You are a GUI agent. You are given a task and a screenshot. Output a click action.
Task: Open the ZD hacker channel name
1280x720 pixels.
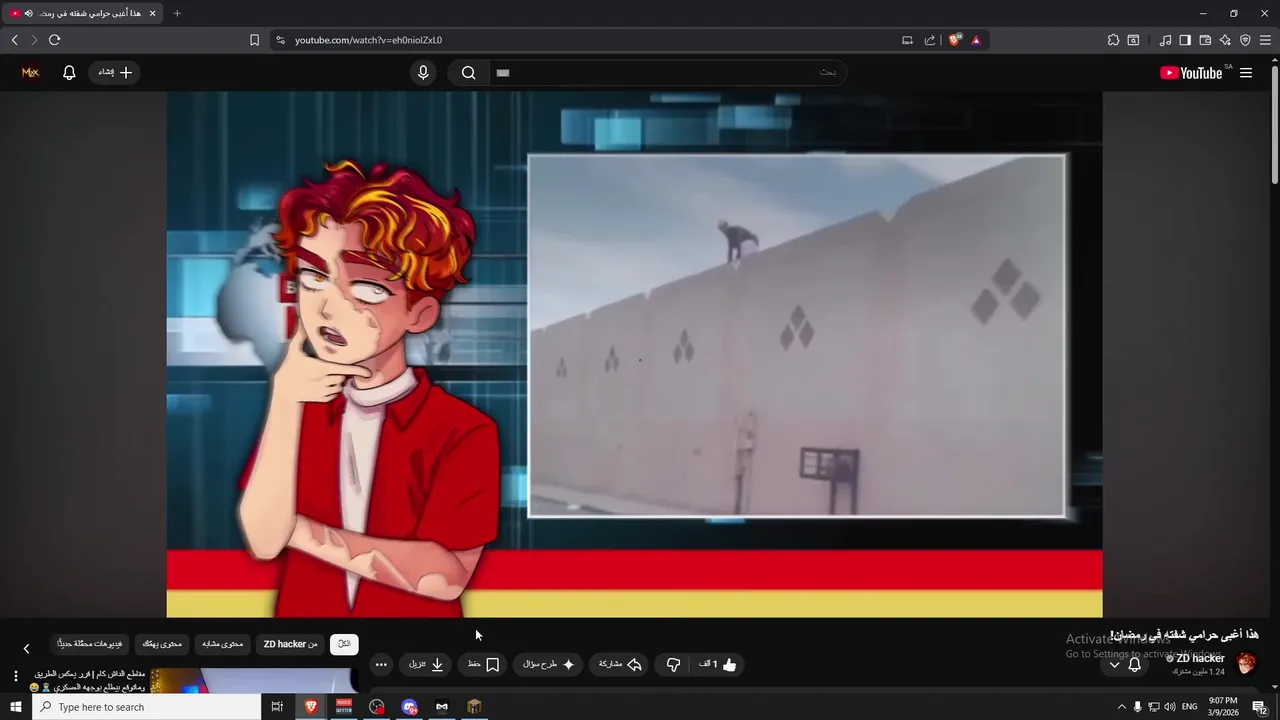[1200, 658]
